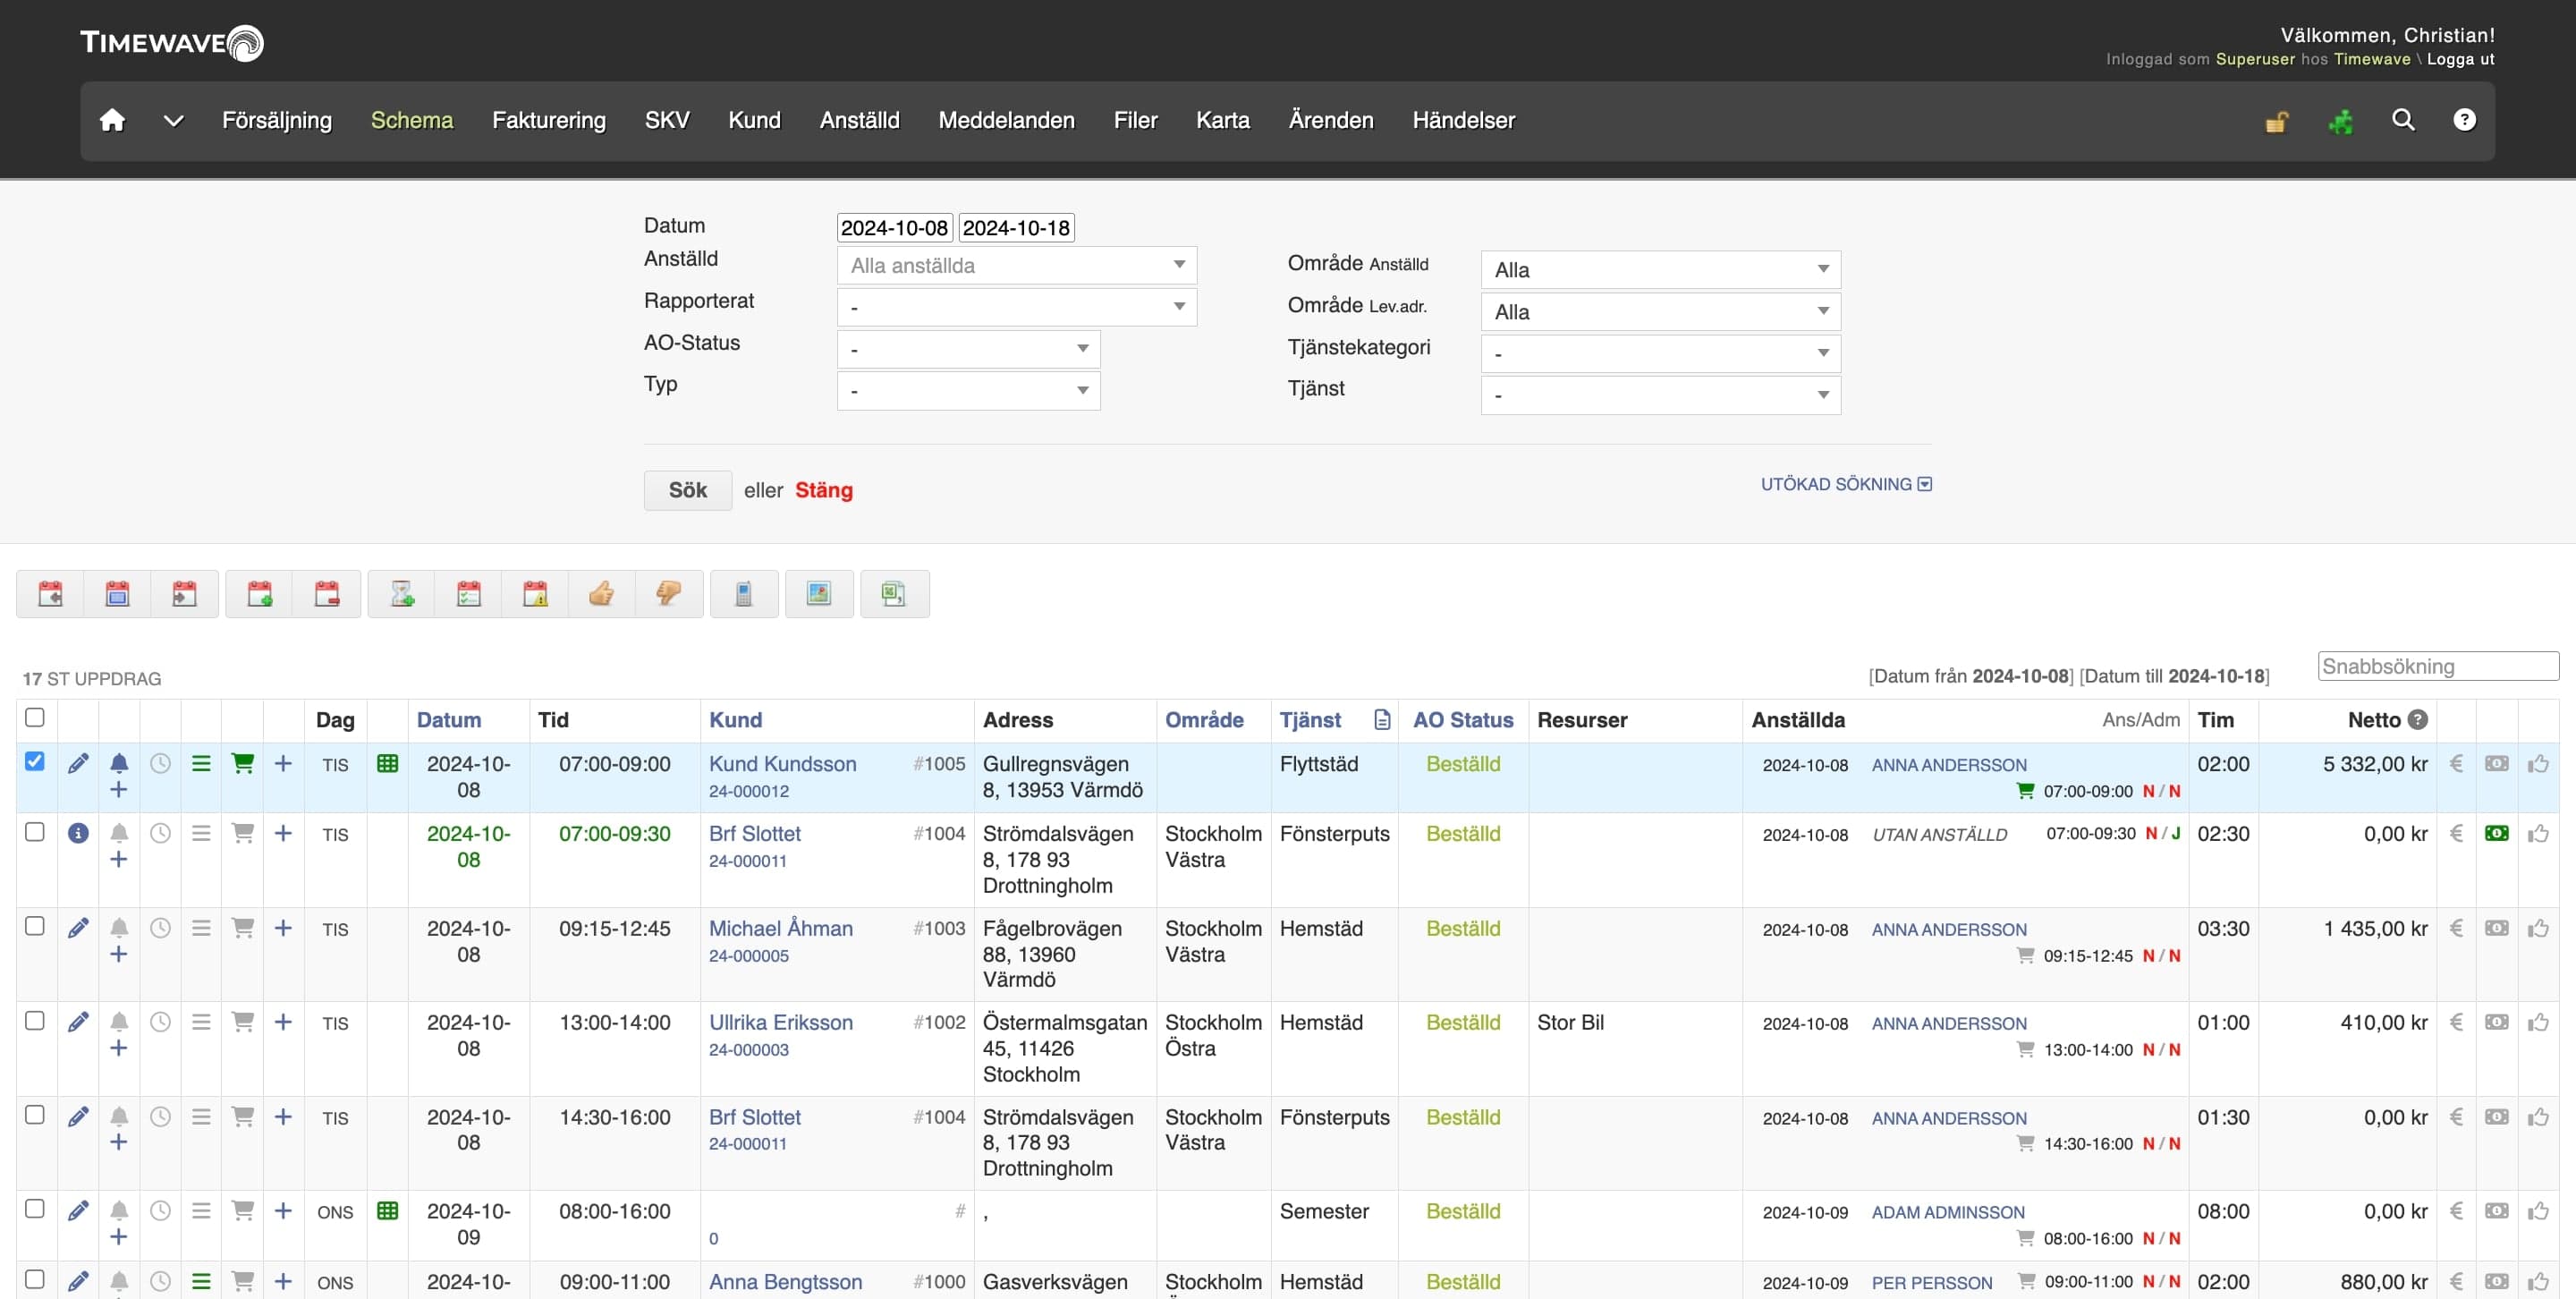Click the document icon in Tjänst column header
Screen dimensions: 2576x1299
[1382, 720]
